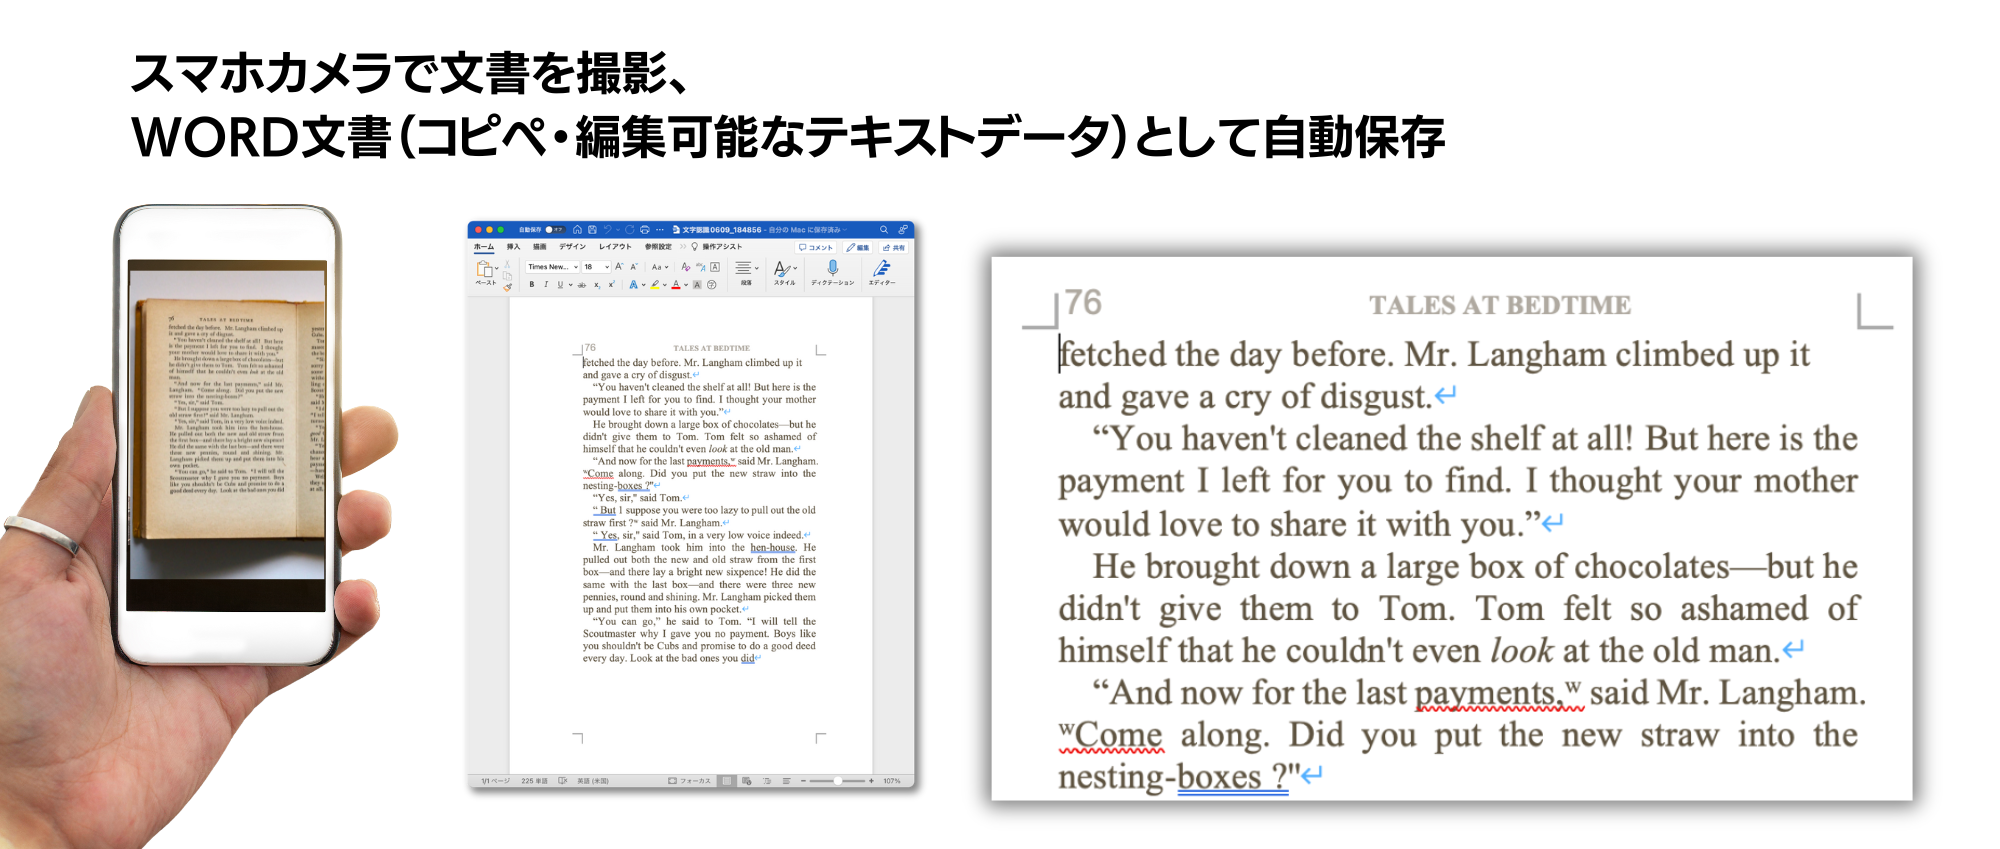The width and height of the screenshot is (2000, 849).
Task: Click the Redo icon
Action: coord(630,230)
